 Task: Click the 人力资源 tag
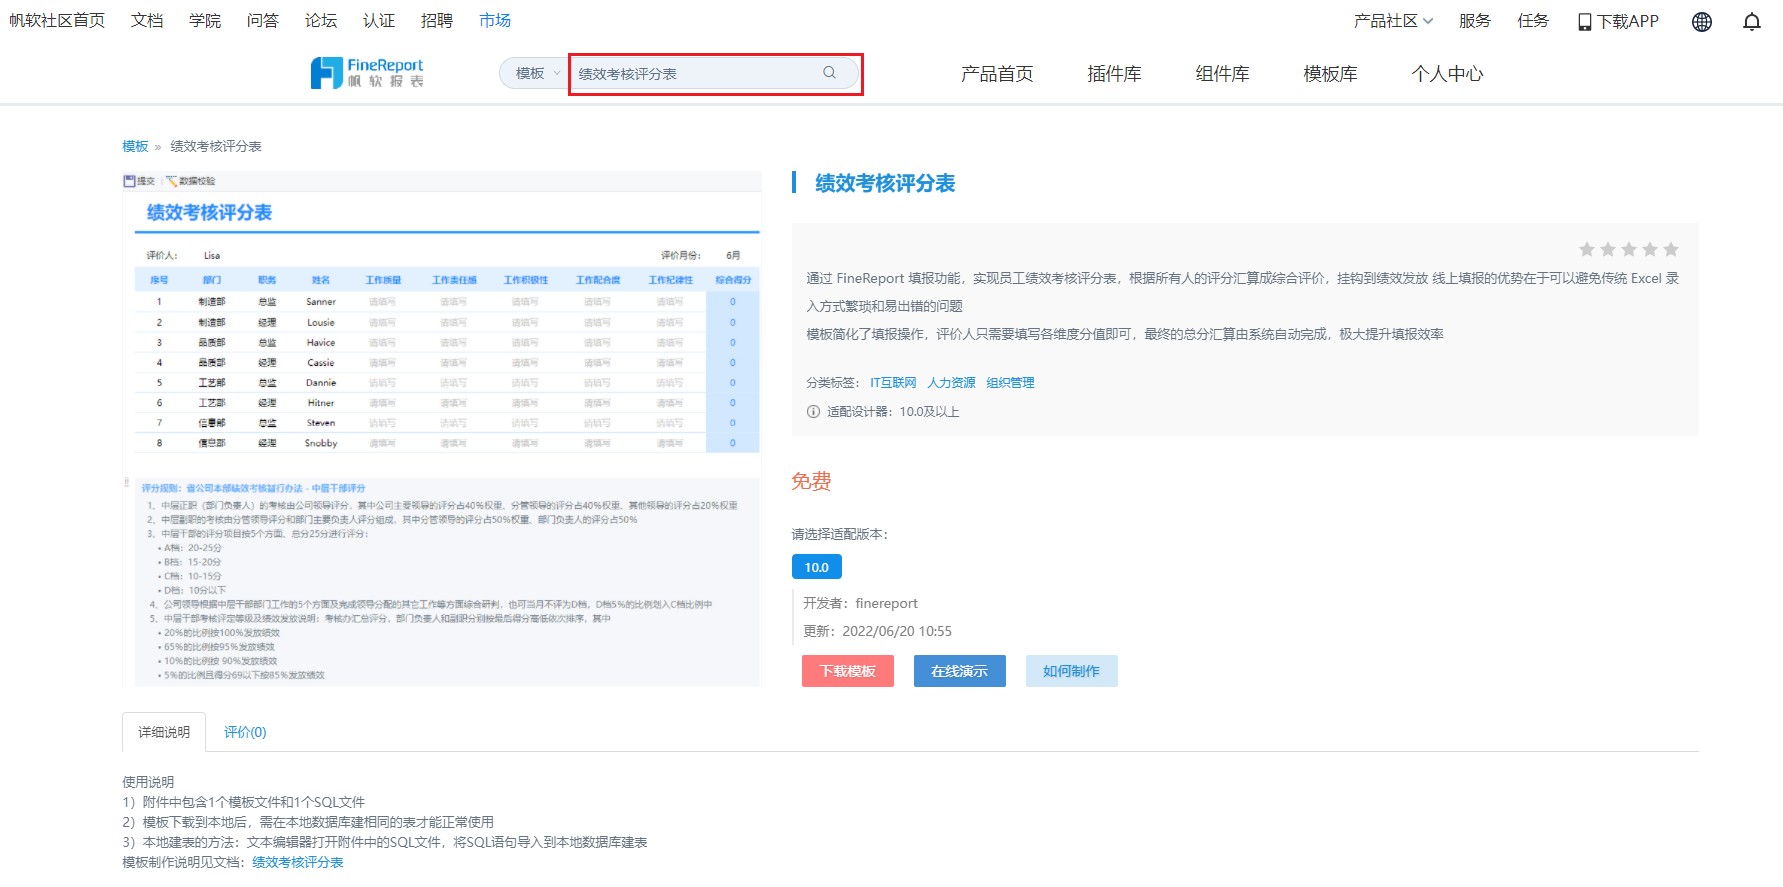[951, 383]
